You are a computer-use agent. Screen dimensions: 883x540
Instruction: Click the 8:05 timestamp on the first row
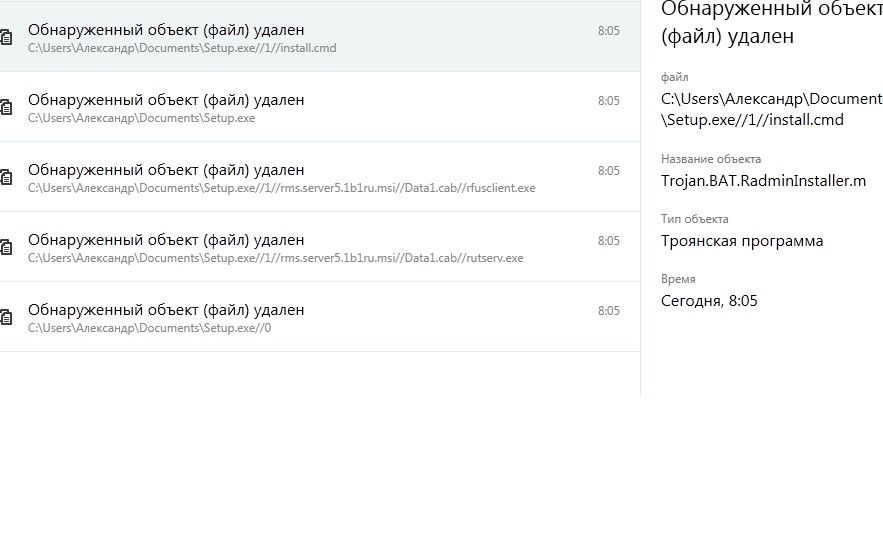point(609,30)
